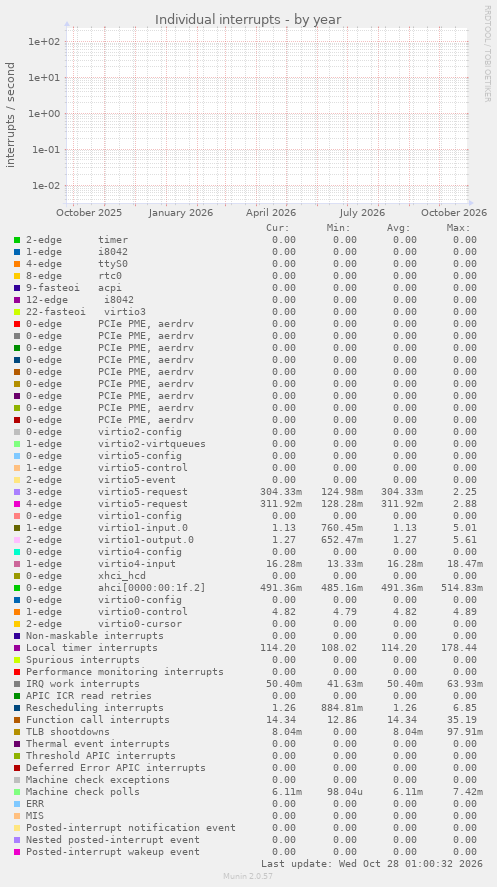Image resolution: width=497 pixels, height=887 pixels.
Task: Click the 'January 2026' x-axis label
Action: [181, 213]
